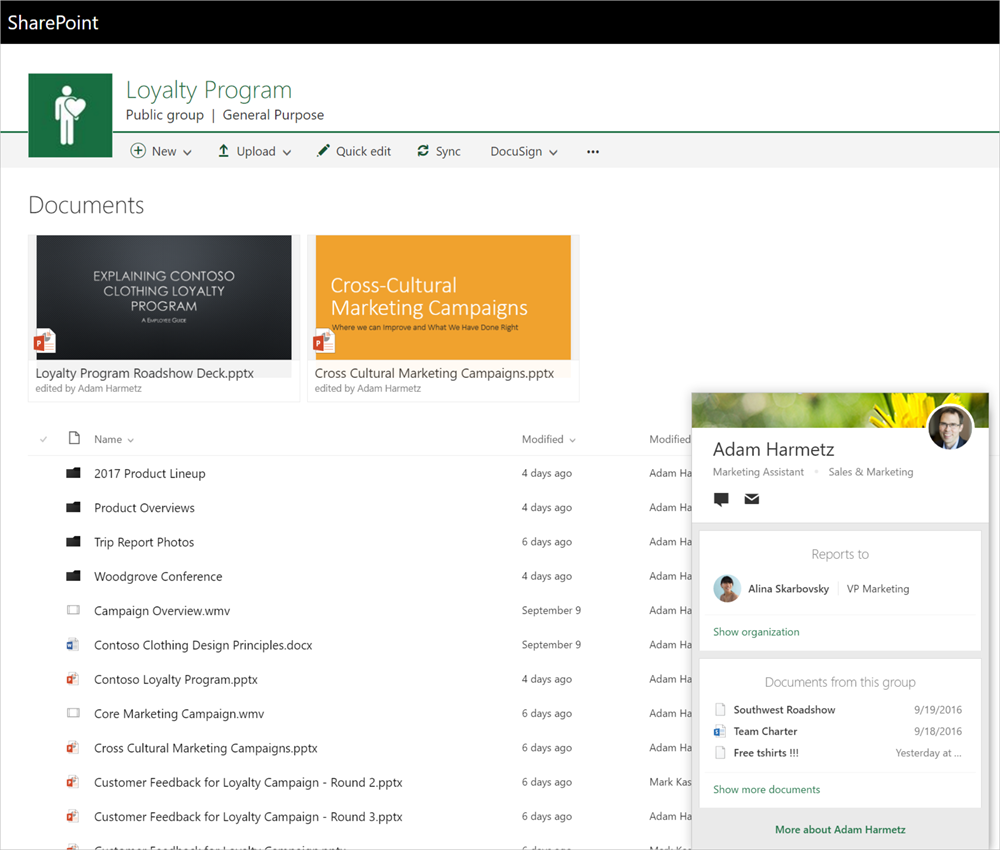
Task: Expand the Upload dropdown
Action: [x=254, y=152]
